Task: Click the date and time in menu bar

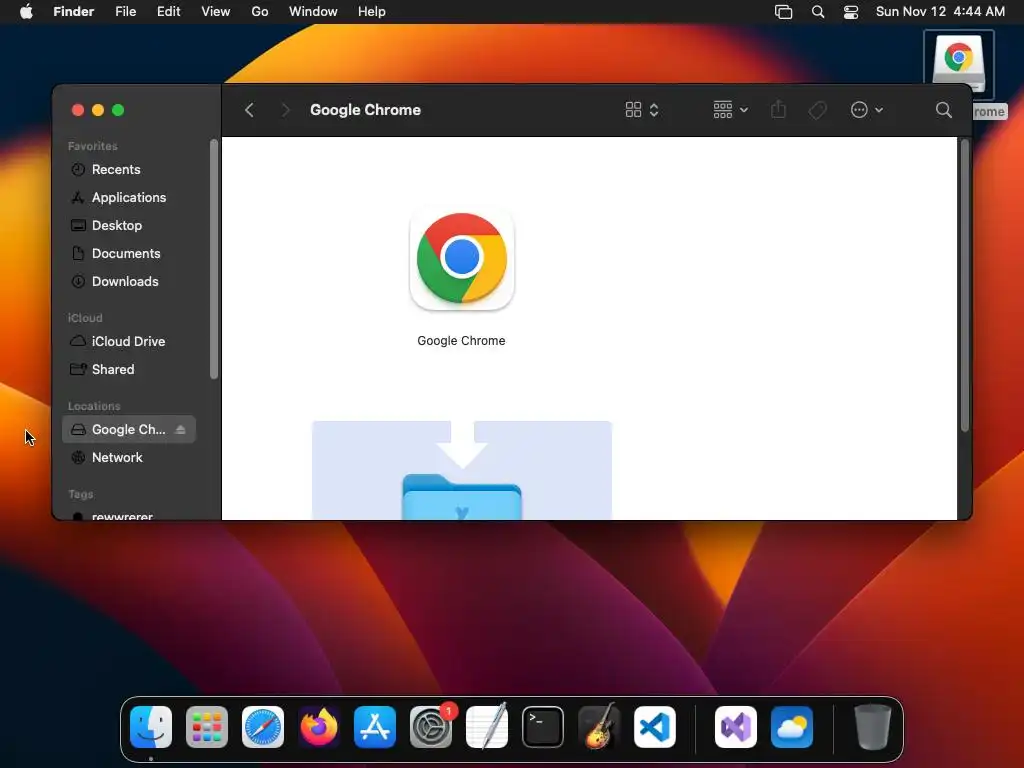Action: click(x=940, y=12)
